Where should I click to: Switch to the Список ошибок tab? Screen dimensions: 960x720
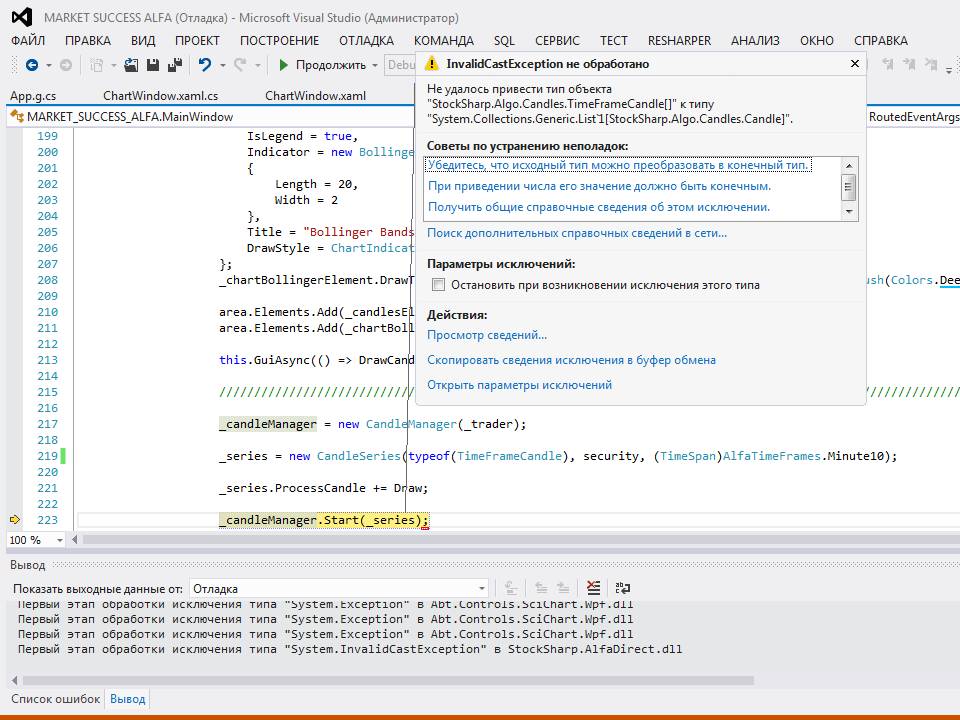click(55, 699)
